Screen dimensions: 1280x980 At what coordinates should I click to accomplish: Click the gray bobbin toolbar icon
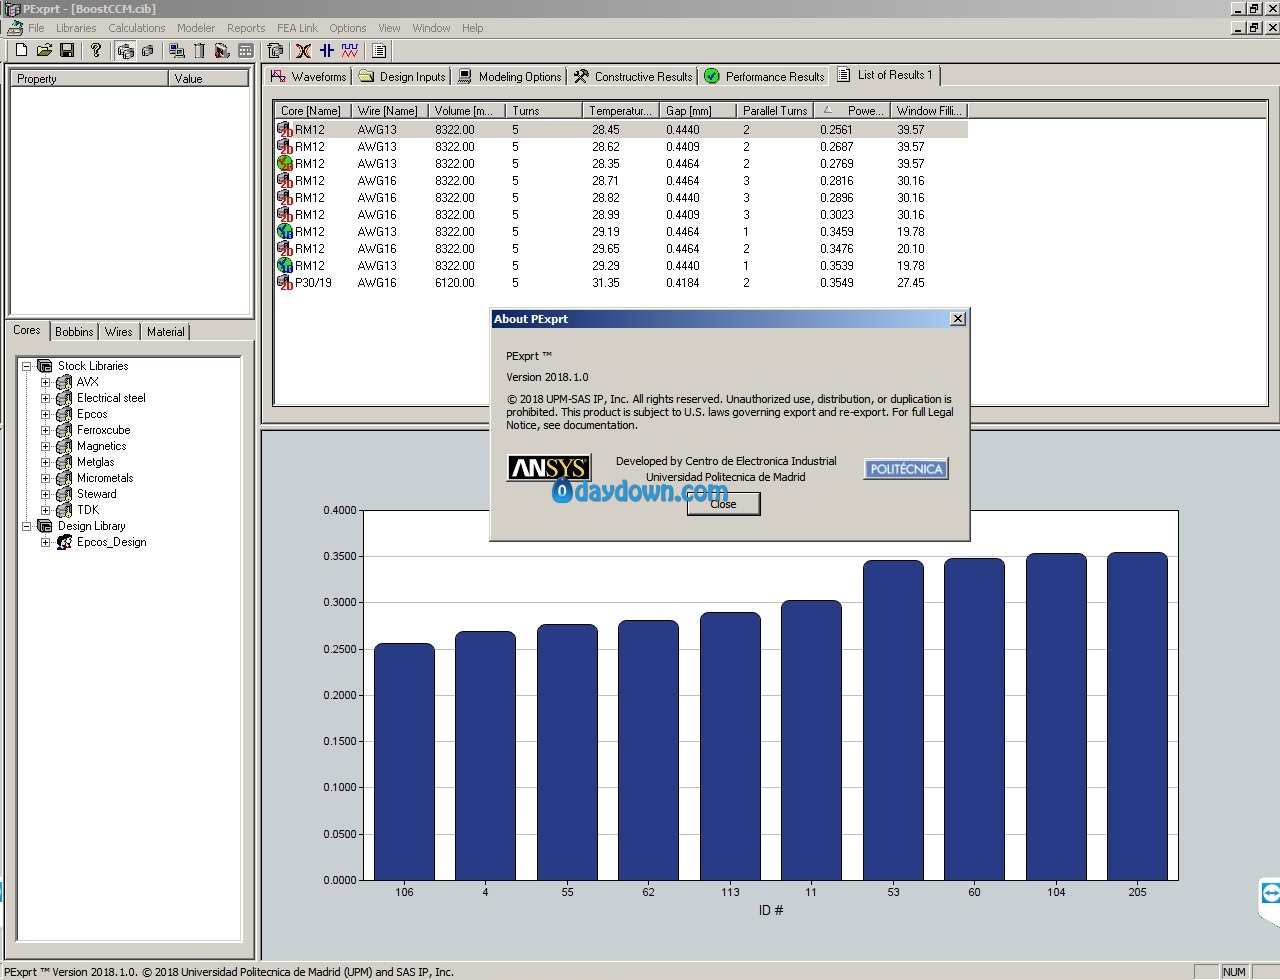[199, 50]
